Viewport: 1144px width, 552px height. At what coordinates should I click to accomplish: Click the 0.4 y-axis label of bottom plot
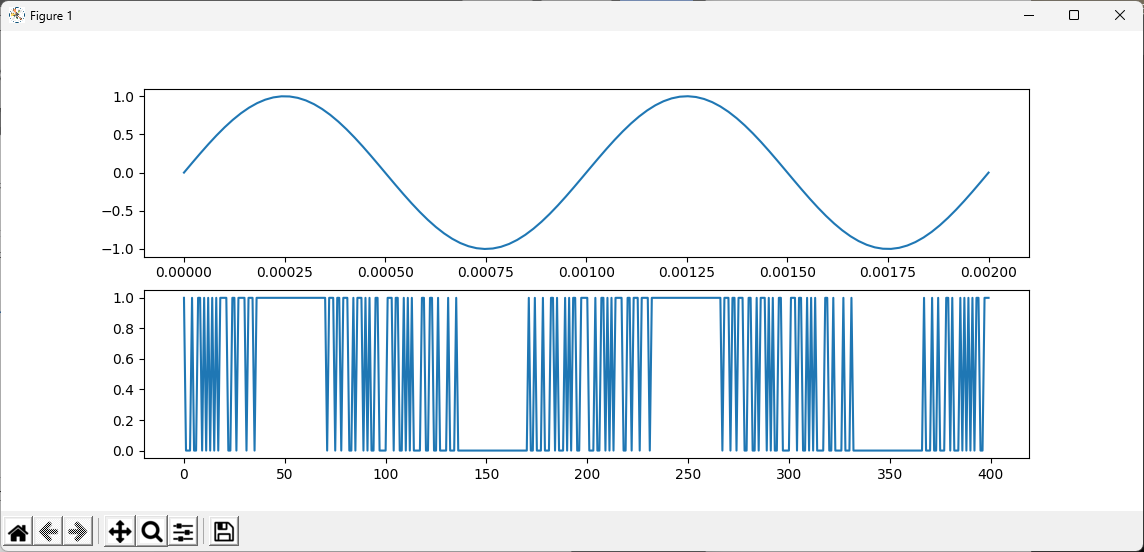tap(125, 390)
